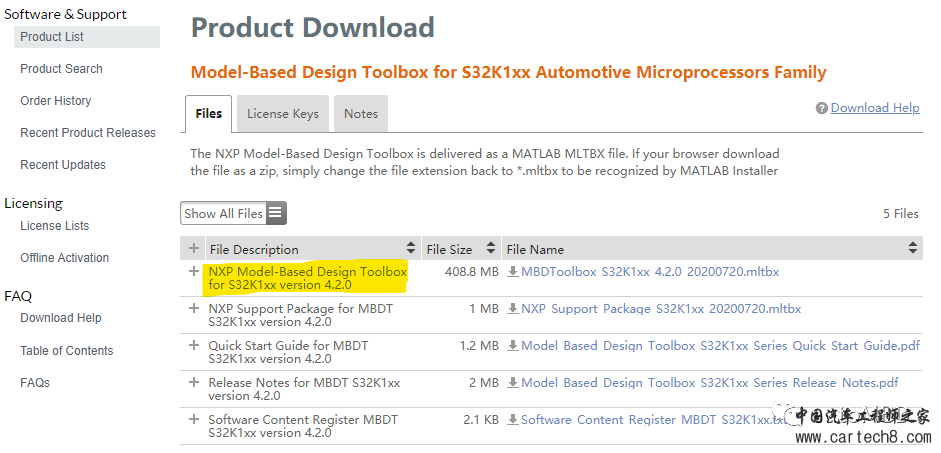Open Product List in sidebar
Viewport: 941px width, 453px height.
[87, 37]
